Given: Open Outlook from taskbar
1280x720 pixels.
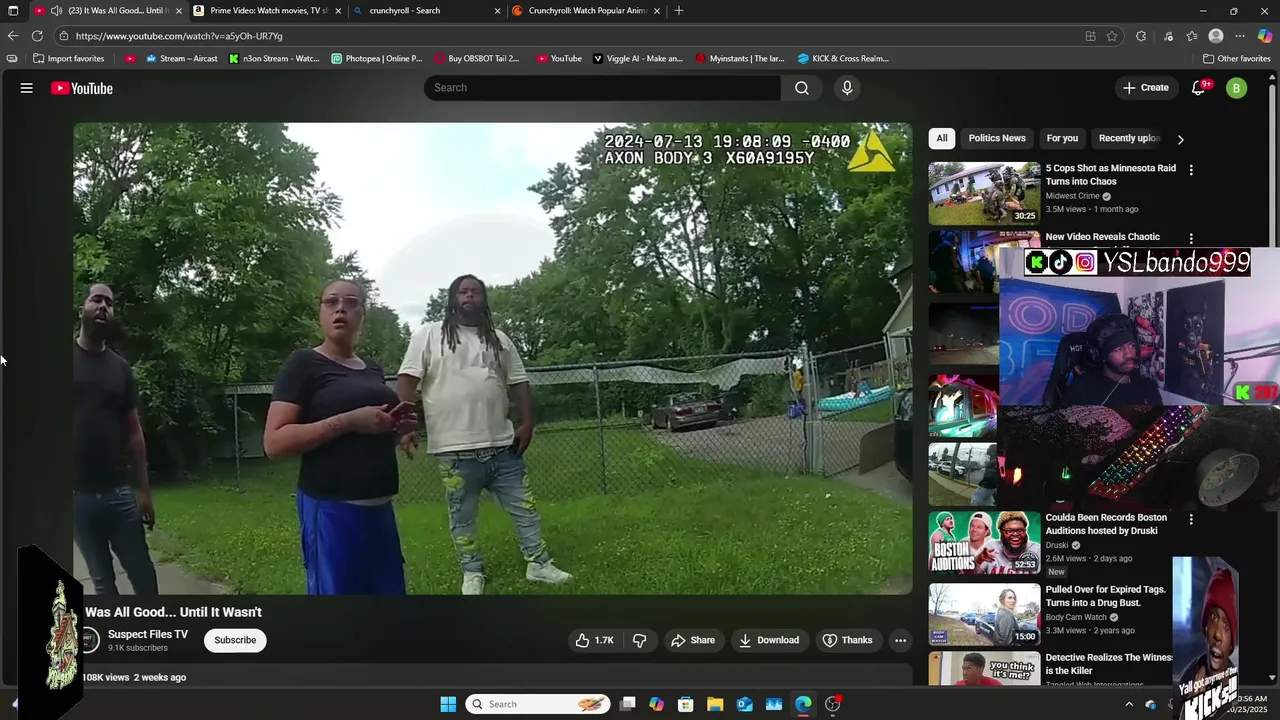Looking at the screenshot, I should coord(744,704).
